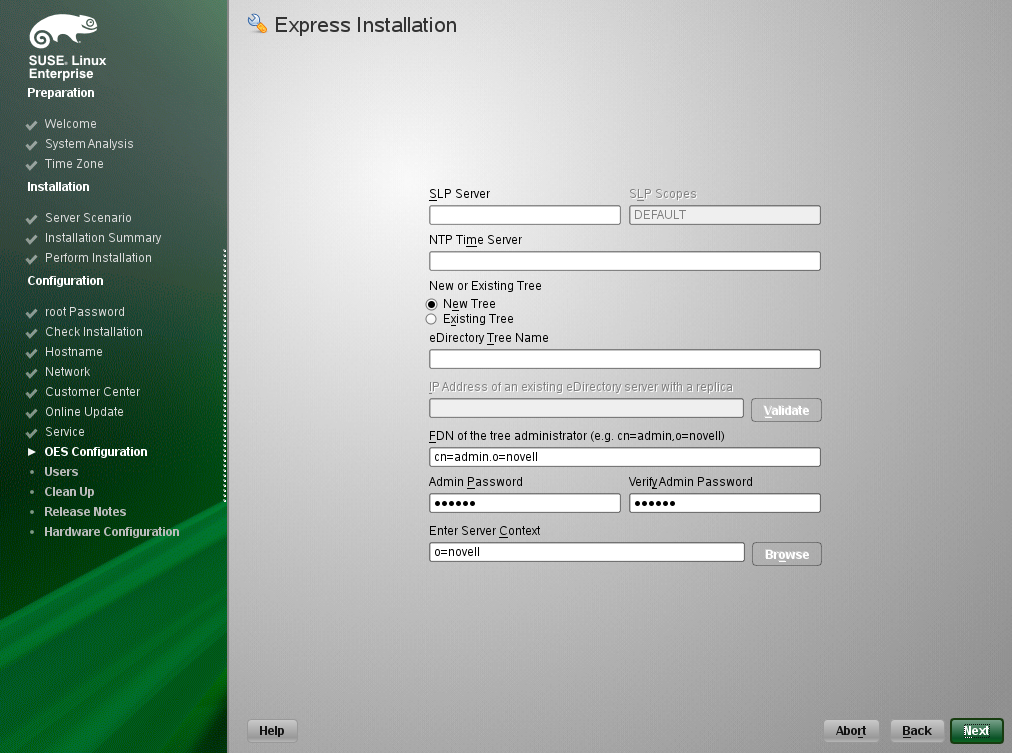1012x753 pixels.
Task: Click the Enter Server Context field
Action: coord(586,552)
